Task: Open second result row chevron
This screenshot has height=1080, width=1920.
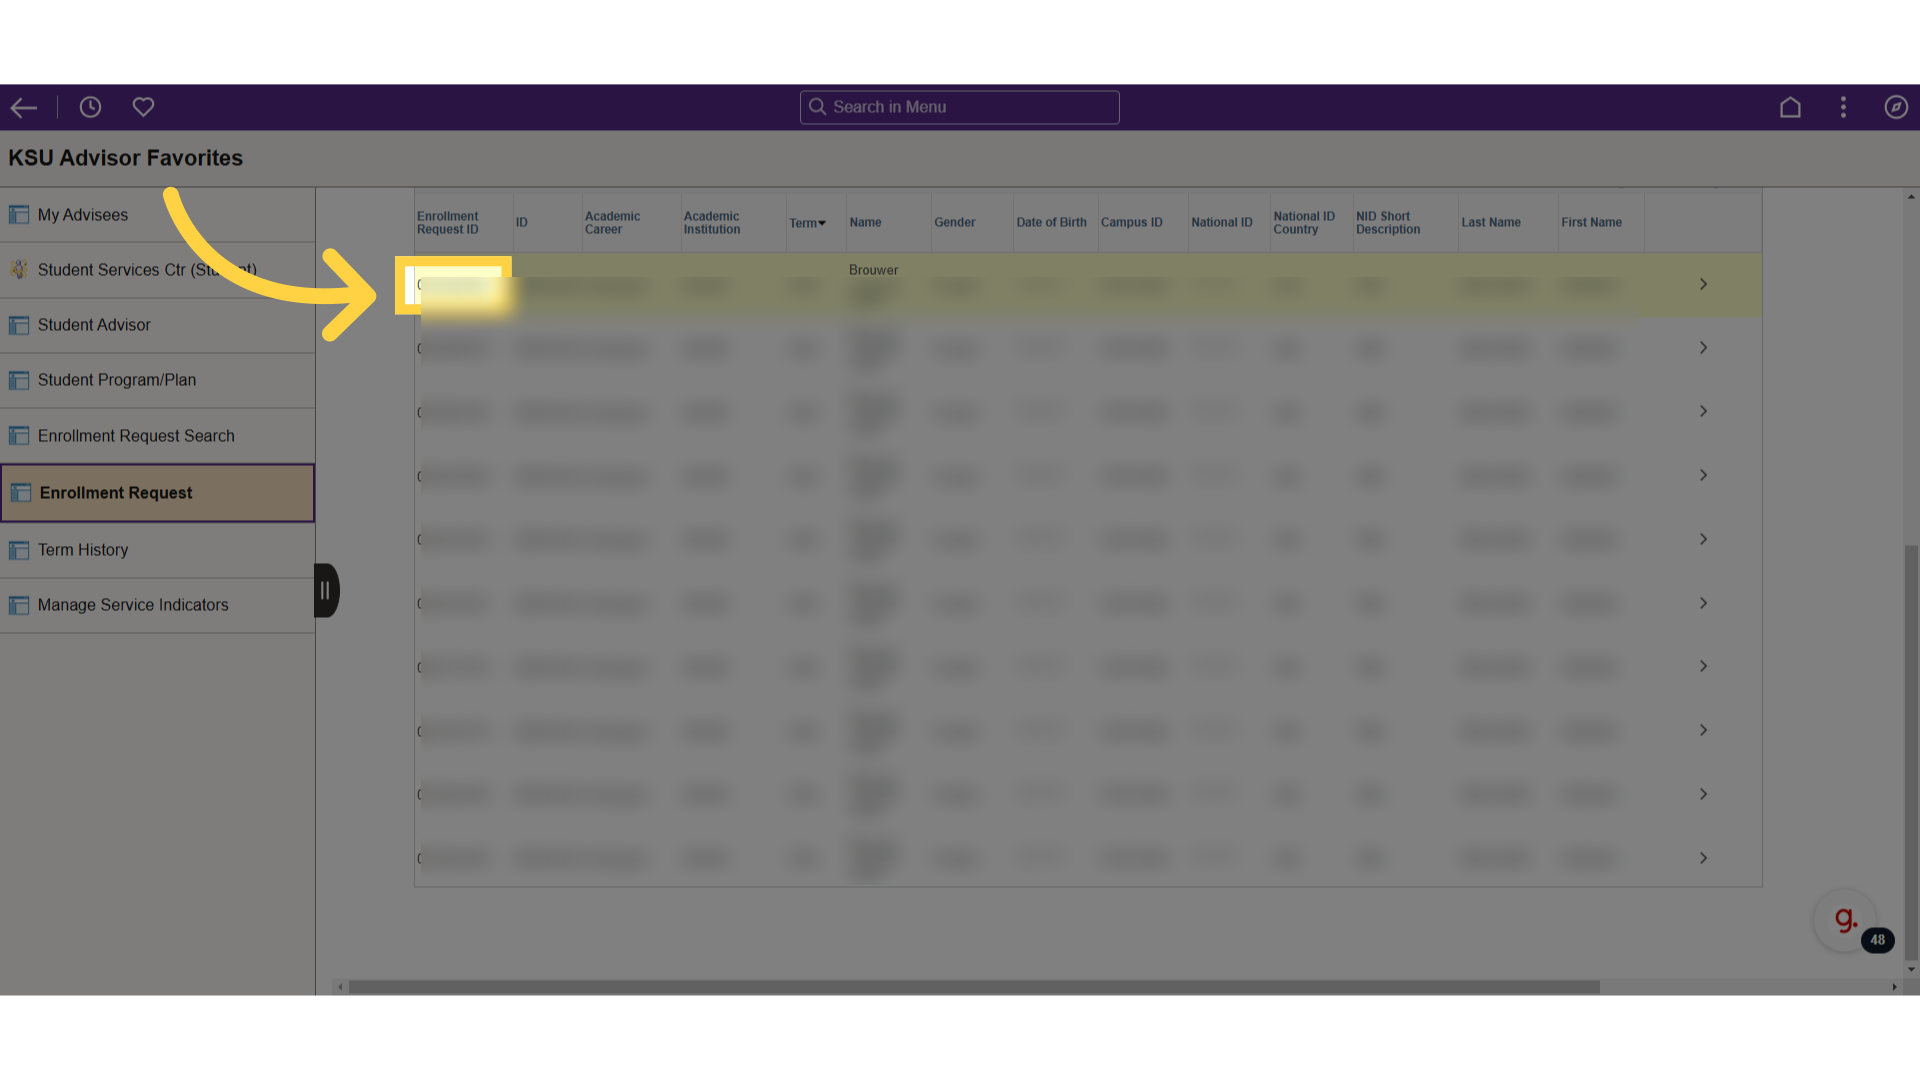Action: pyautogui.click(x=1703, y=348)
